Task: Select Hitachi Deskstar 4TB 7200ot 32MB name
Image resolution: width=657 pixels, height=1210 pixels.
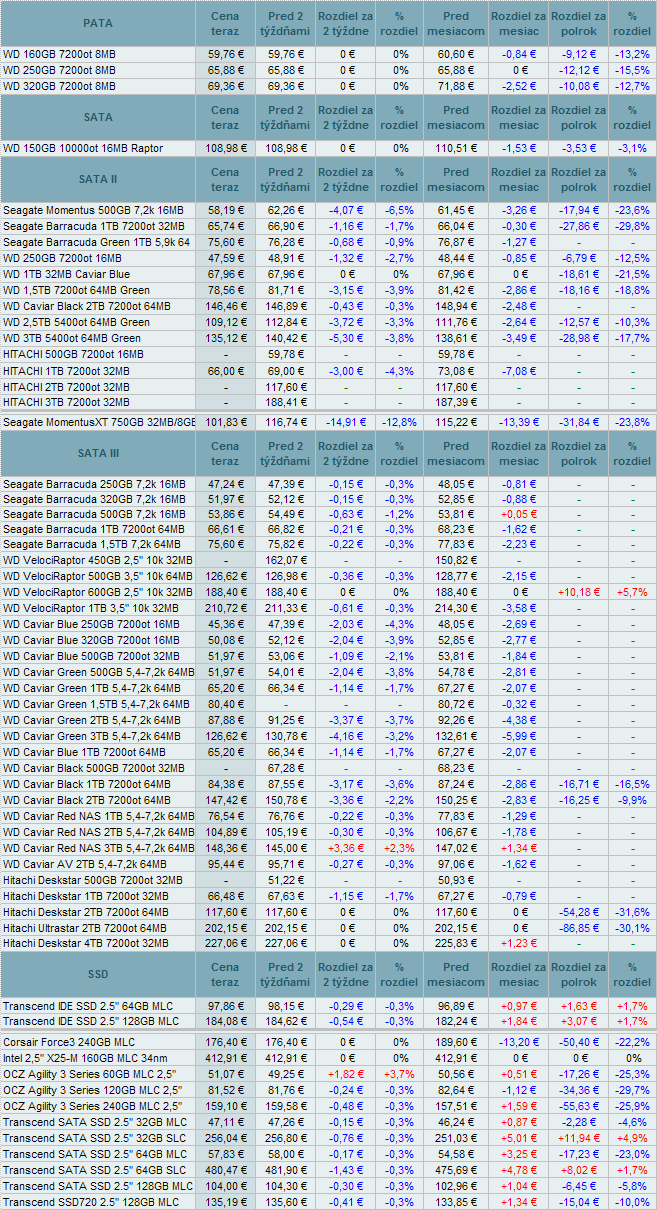Action: (86, 942)
